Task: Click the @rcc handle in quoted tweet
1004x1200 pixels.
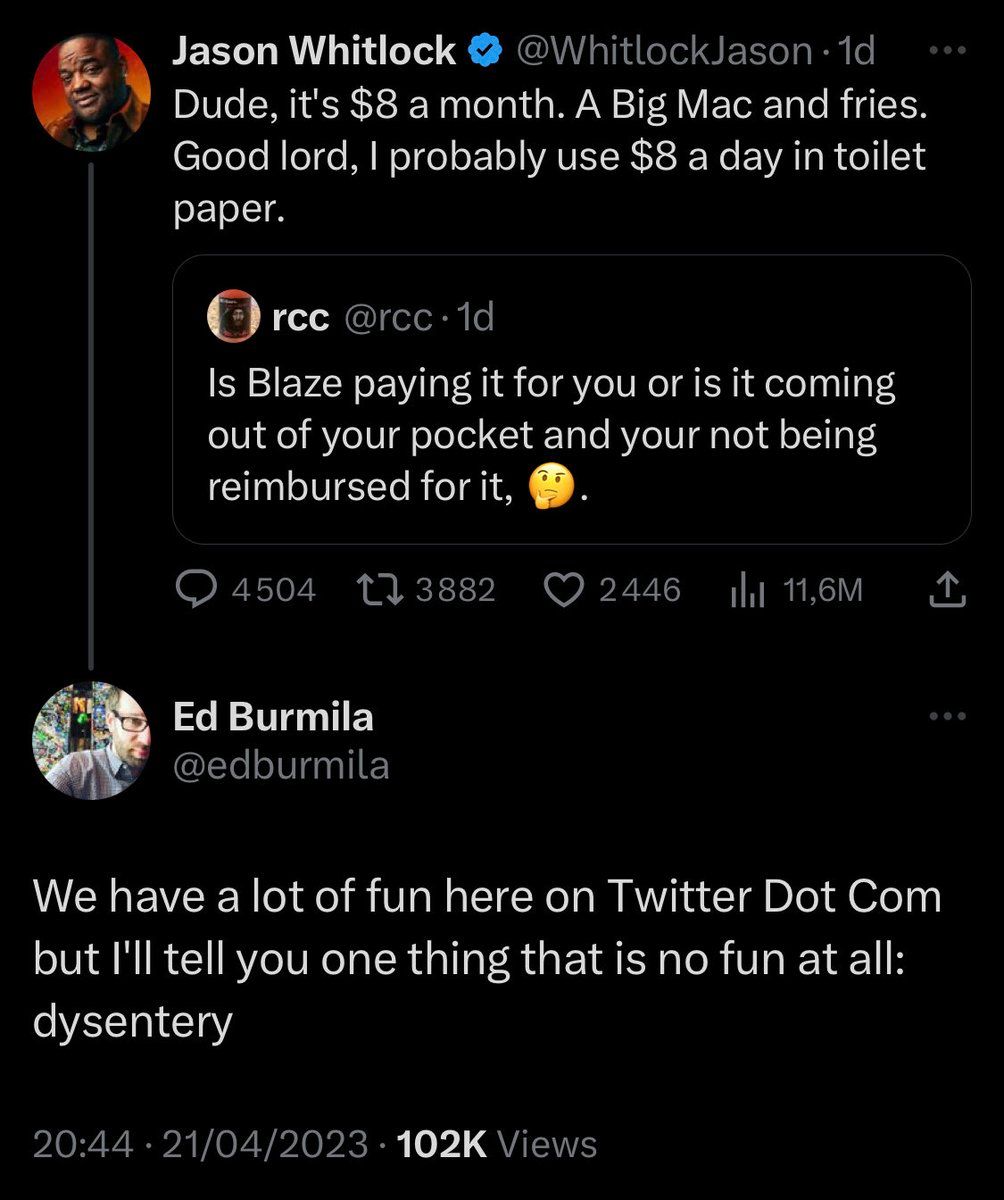Action: click(x=387, y=317)
